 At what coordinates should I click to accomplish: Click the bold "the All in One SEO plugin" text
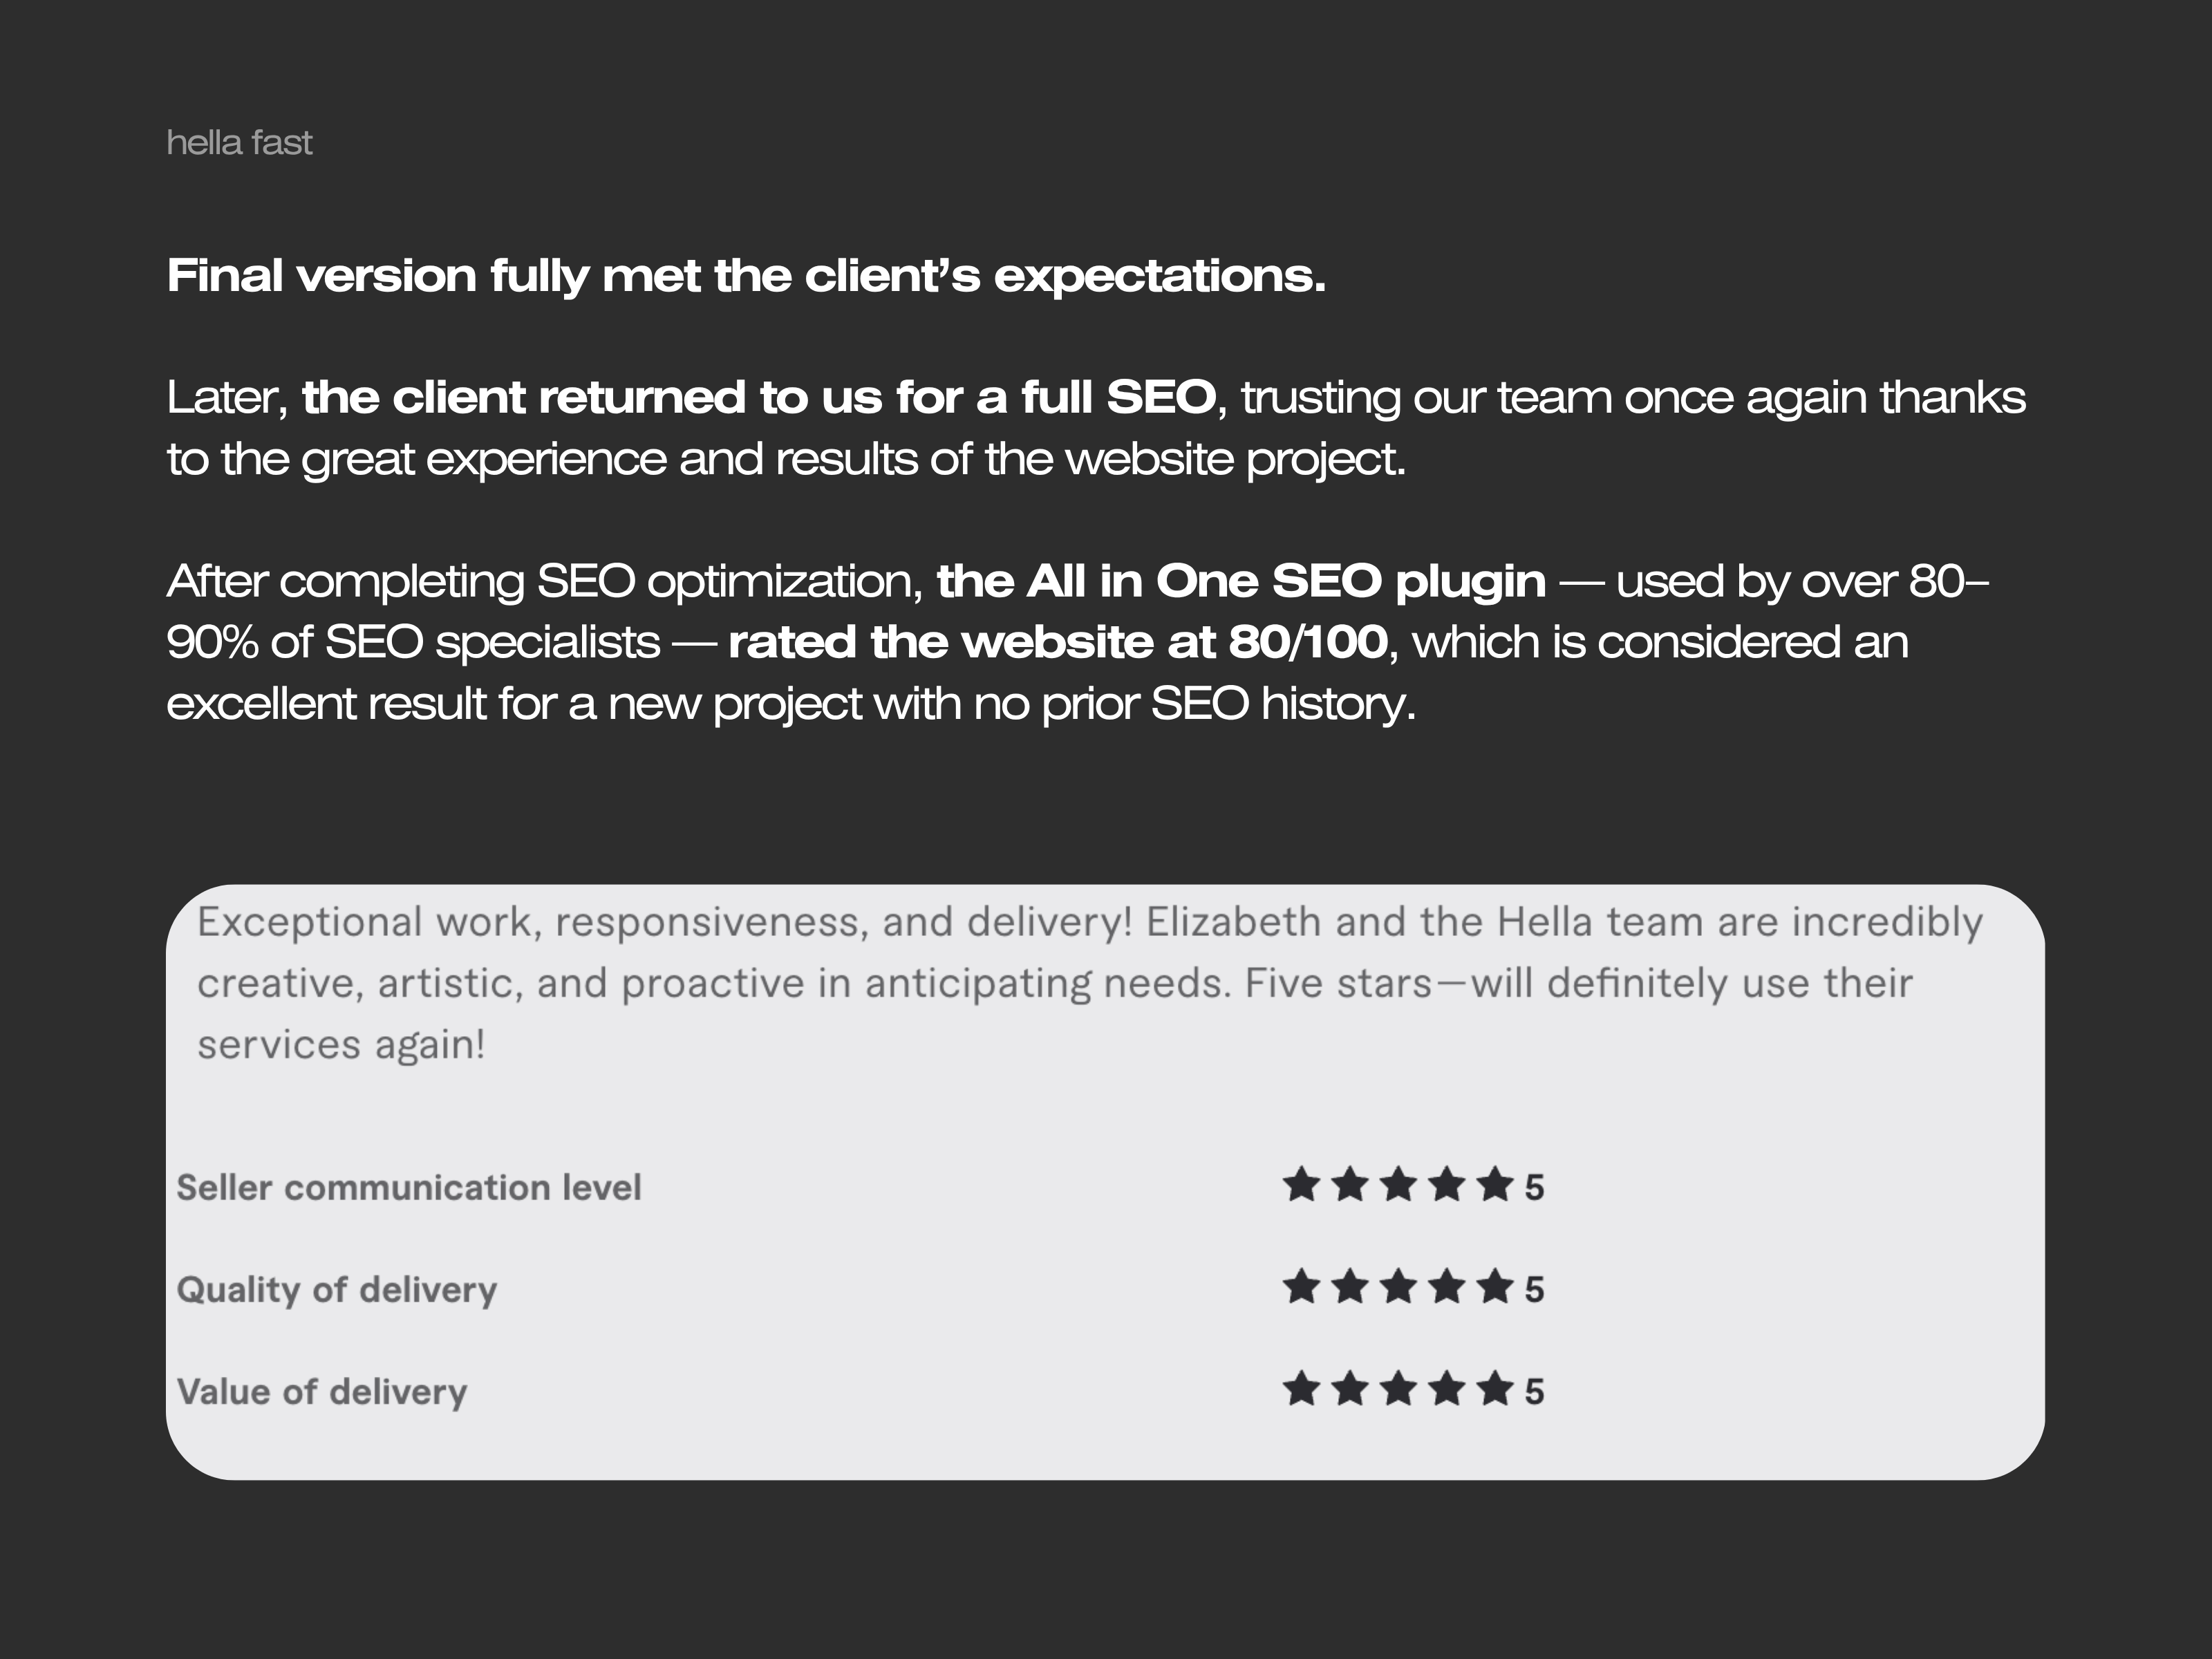[1240, 581]
